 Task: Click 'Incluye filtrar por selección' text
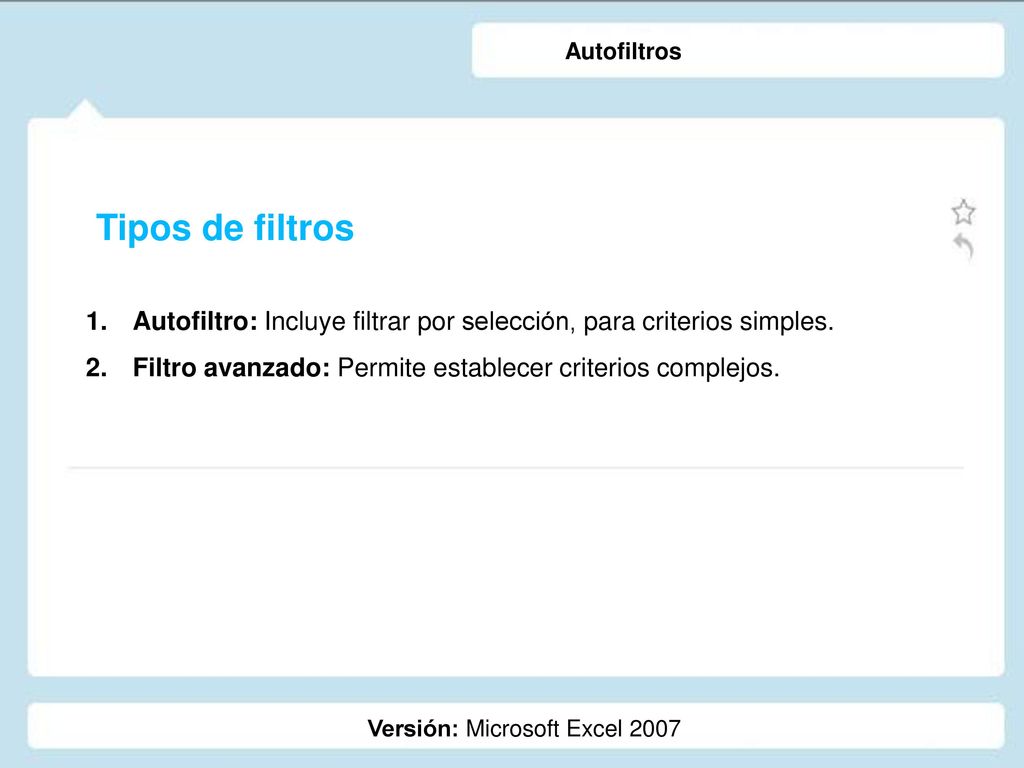pyautogui.click(x=419, y=321)
